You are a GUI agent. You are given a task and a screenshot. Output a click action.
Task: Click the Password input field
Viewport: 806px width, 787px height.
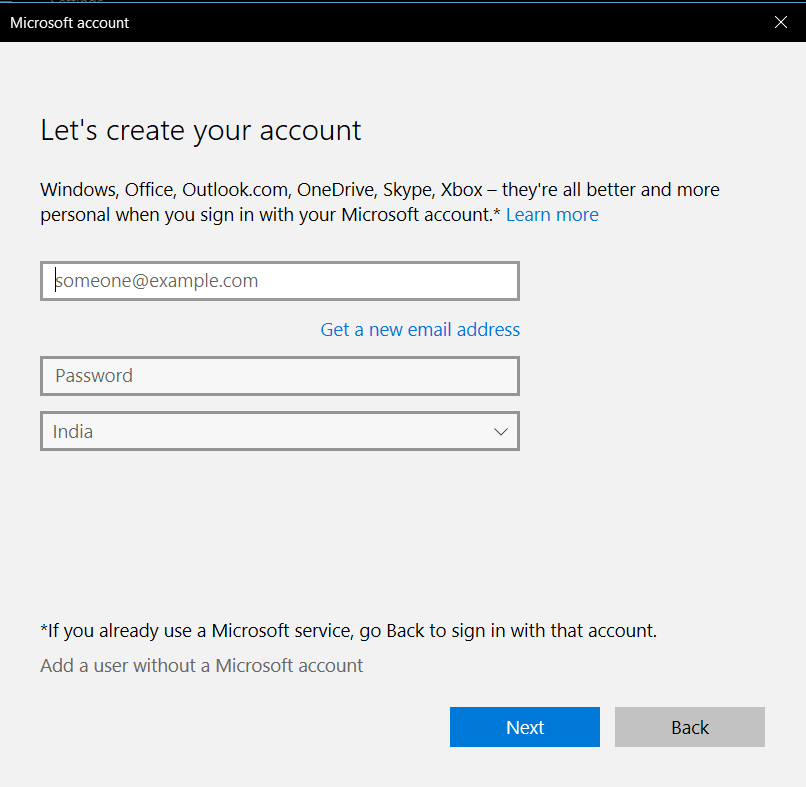tap(280, 376)
